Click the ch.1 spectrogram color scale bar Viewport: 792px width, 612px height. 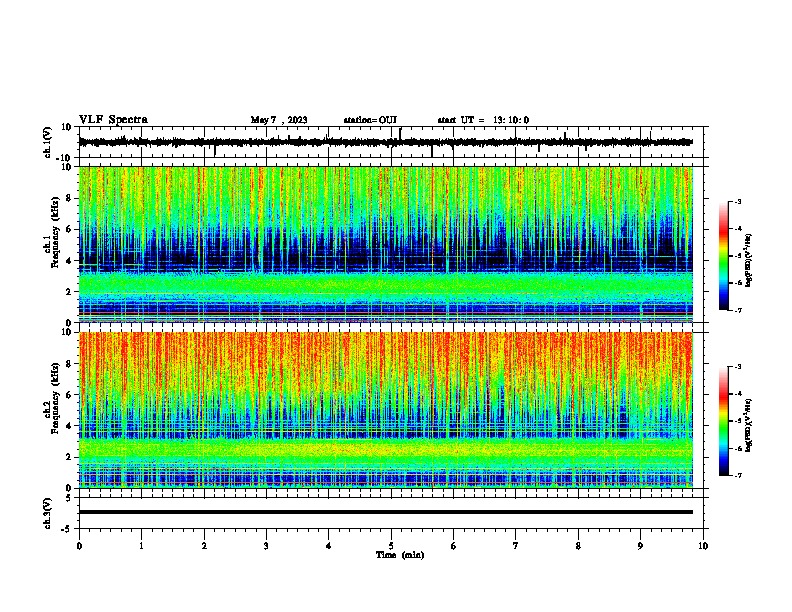pyautogui.click(x=723, y=256)
